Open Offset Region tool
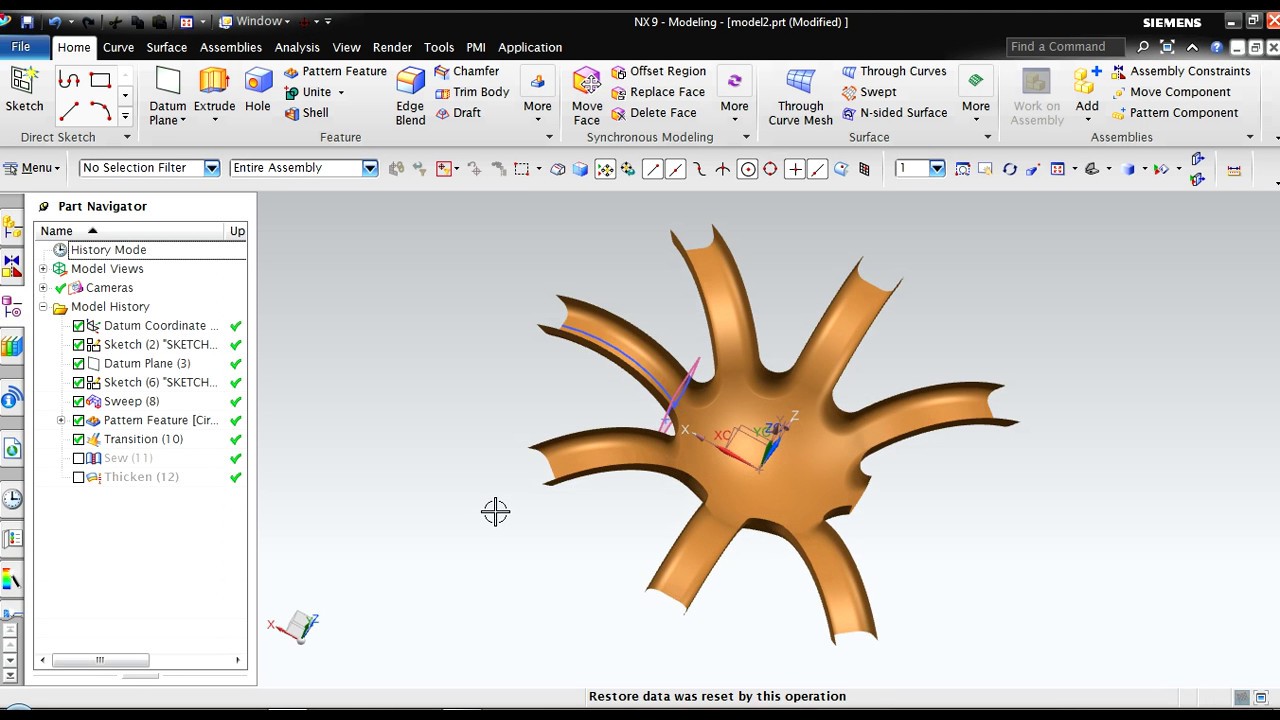Screen dimensions: 1280x720 point(659,71)
